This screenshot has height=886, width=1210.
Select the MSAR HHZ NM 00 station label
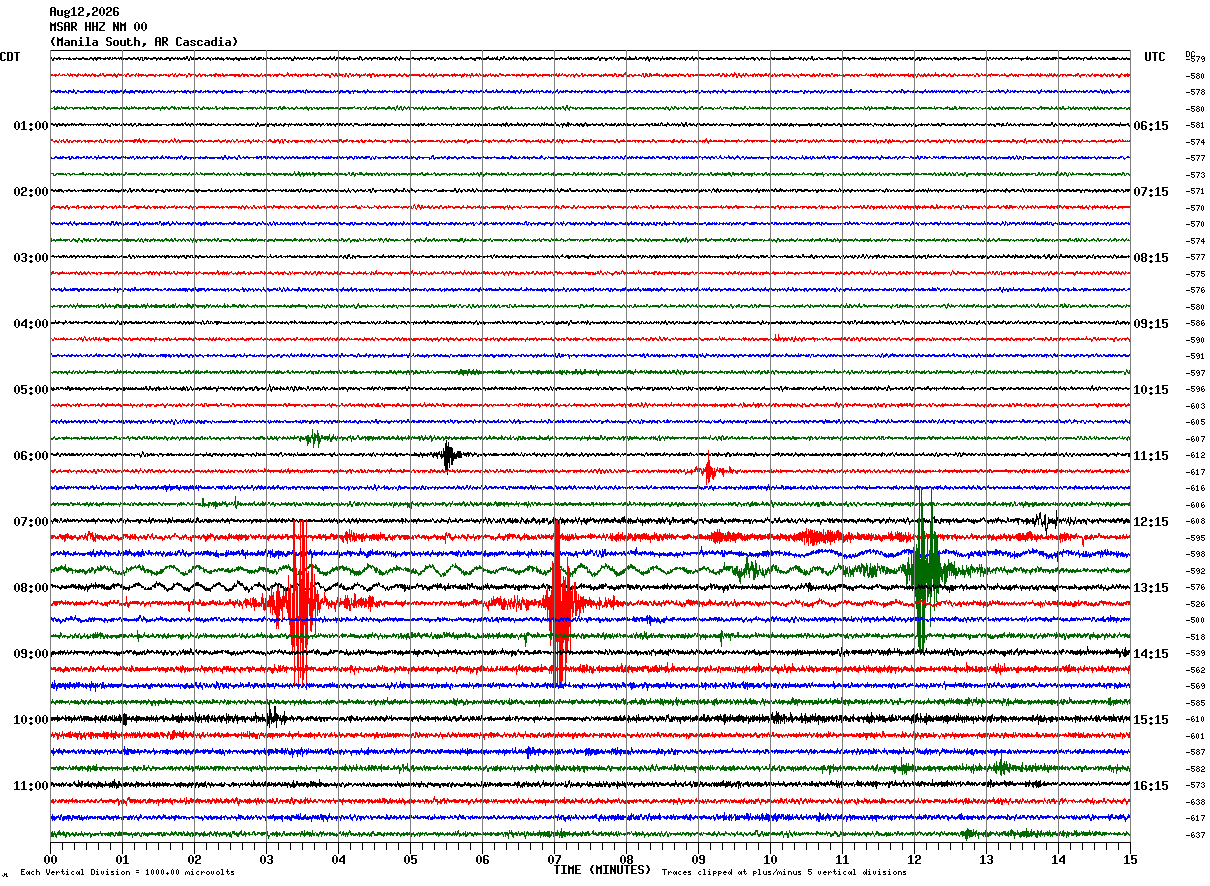tap(98, 27)
